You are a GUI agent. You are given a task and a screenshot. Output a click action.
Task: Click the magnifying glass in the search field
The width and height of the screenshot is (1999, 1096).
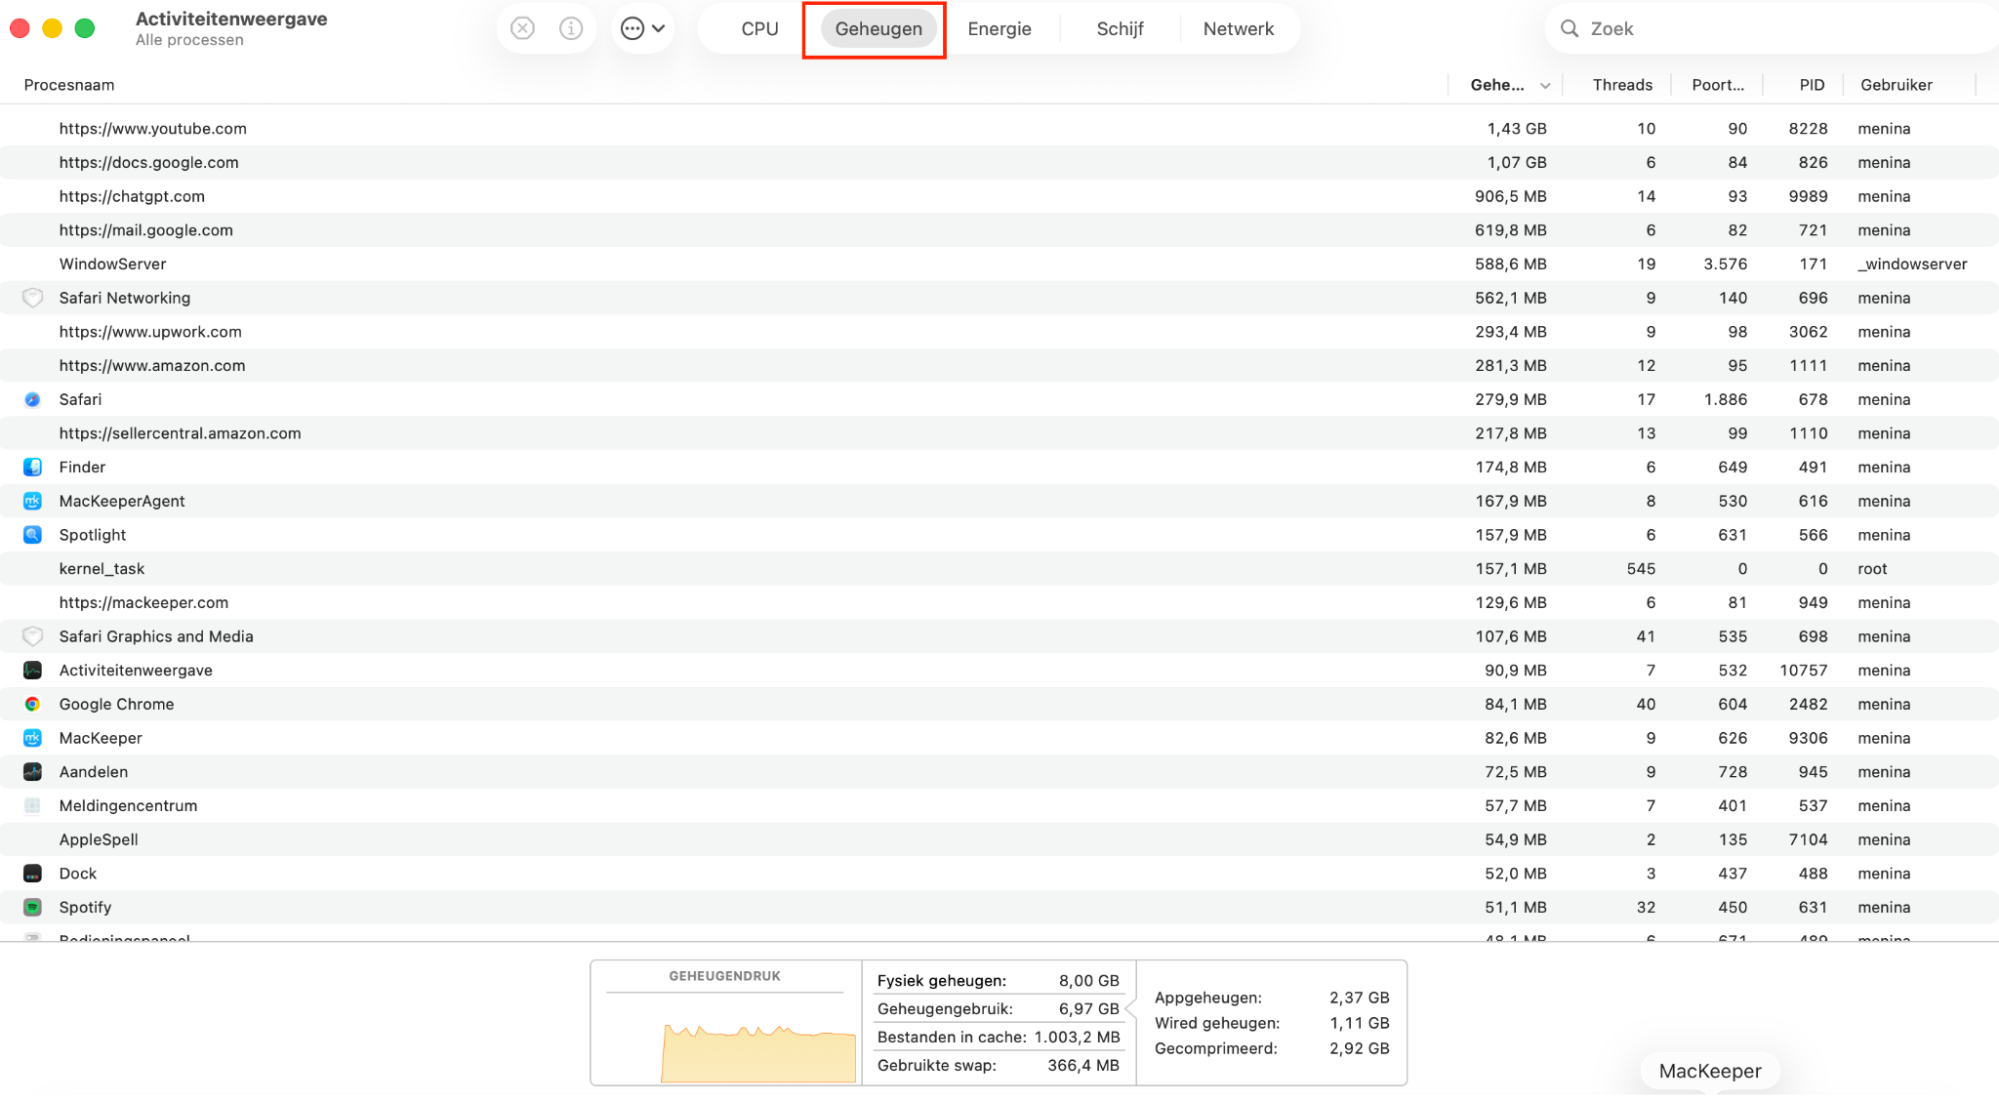(x=1568, y=28)
